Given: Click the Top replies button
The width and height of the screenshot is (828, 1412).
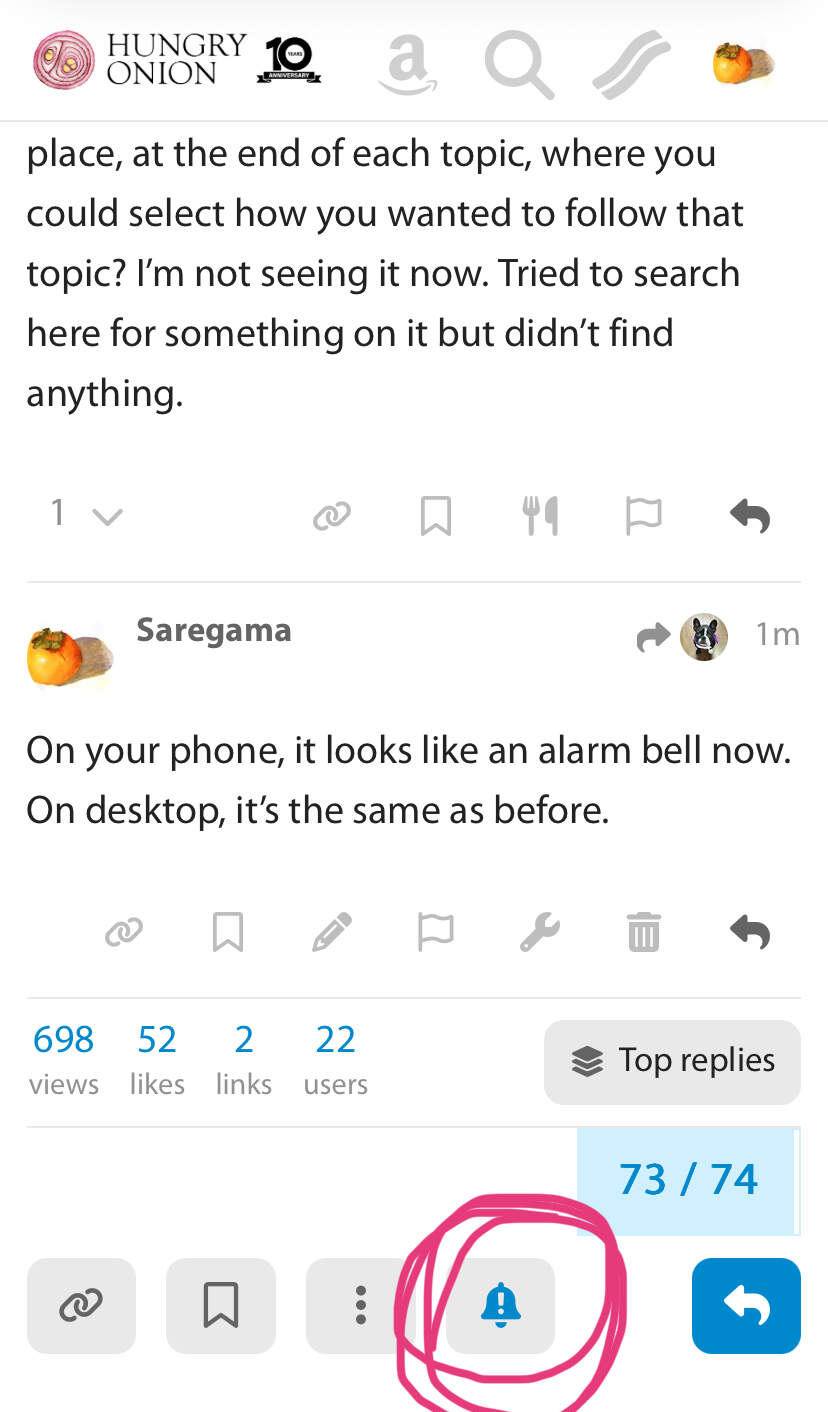Looking at the screenshot, I should click(x=672, y=1061).
